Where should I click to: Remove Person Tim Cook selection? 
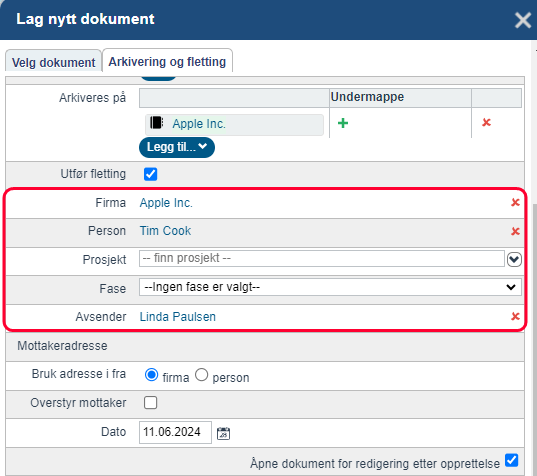pos(515,231)
